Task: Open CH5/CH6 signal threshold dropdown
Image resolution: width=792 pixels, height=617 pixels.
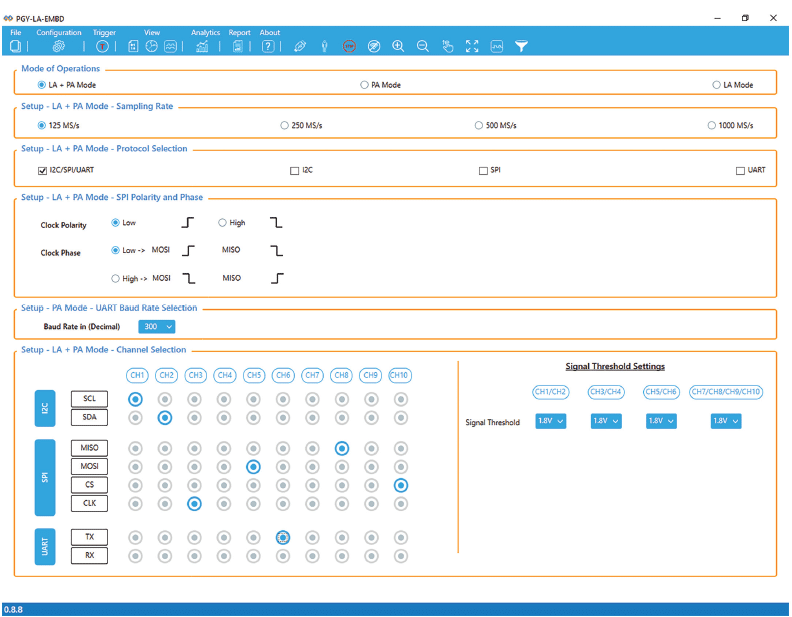Action: (661, 421)
